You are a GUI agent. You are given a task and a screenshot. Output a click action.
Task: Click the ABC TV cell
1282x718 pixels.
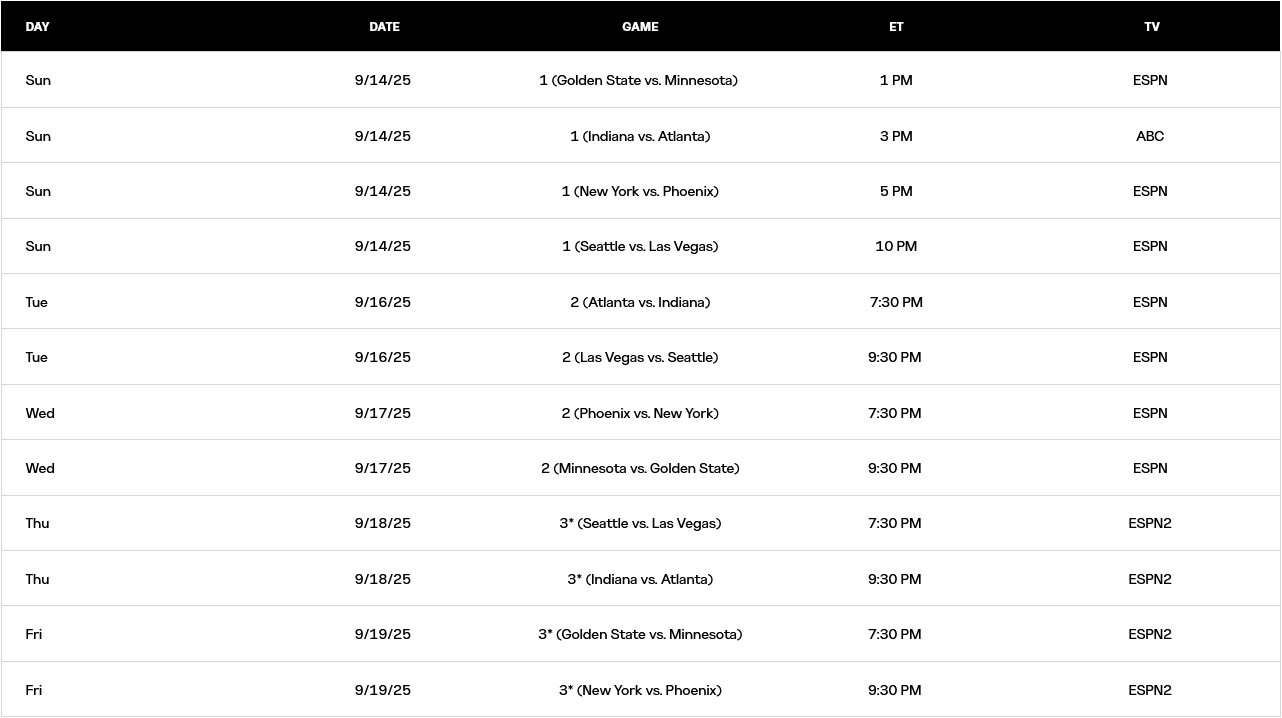pyautogui.click(x=1150, y=136)
